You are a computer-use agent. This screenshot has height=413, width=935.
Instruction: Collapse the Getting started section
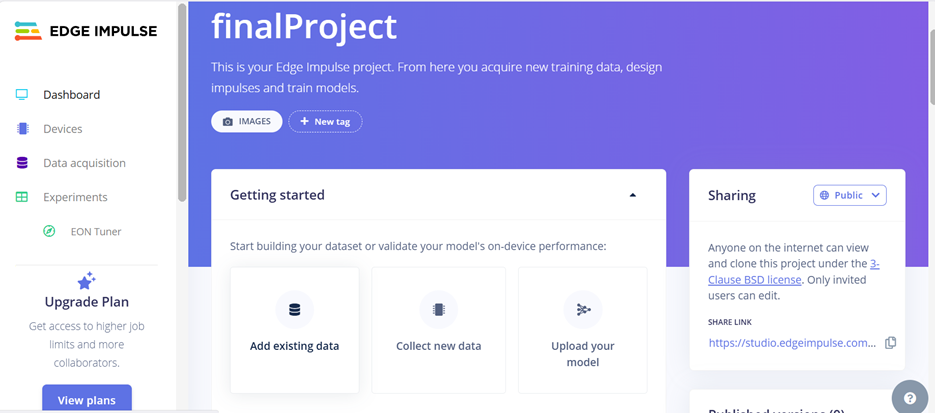[x=633, y=195]
